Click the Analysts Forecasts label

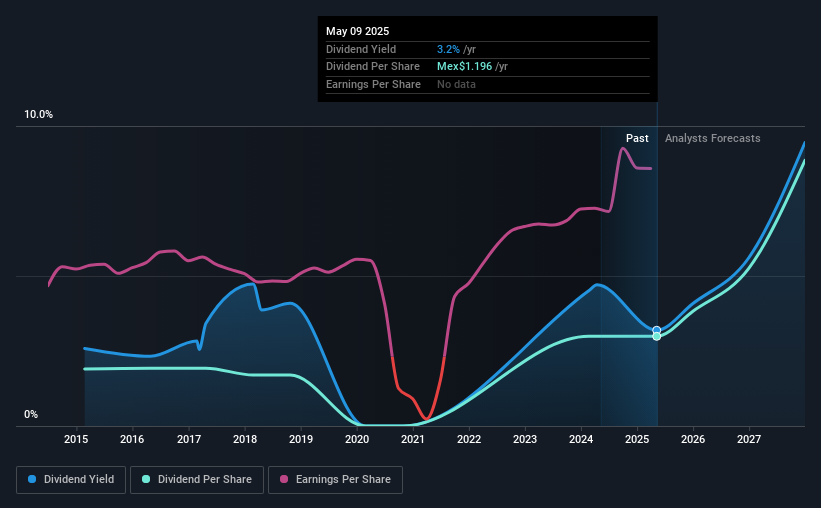713,138
